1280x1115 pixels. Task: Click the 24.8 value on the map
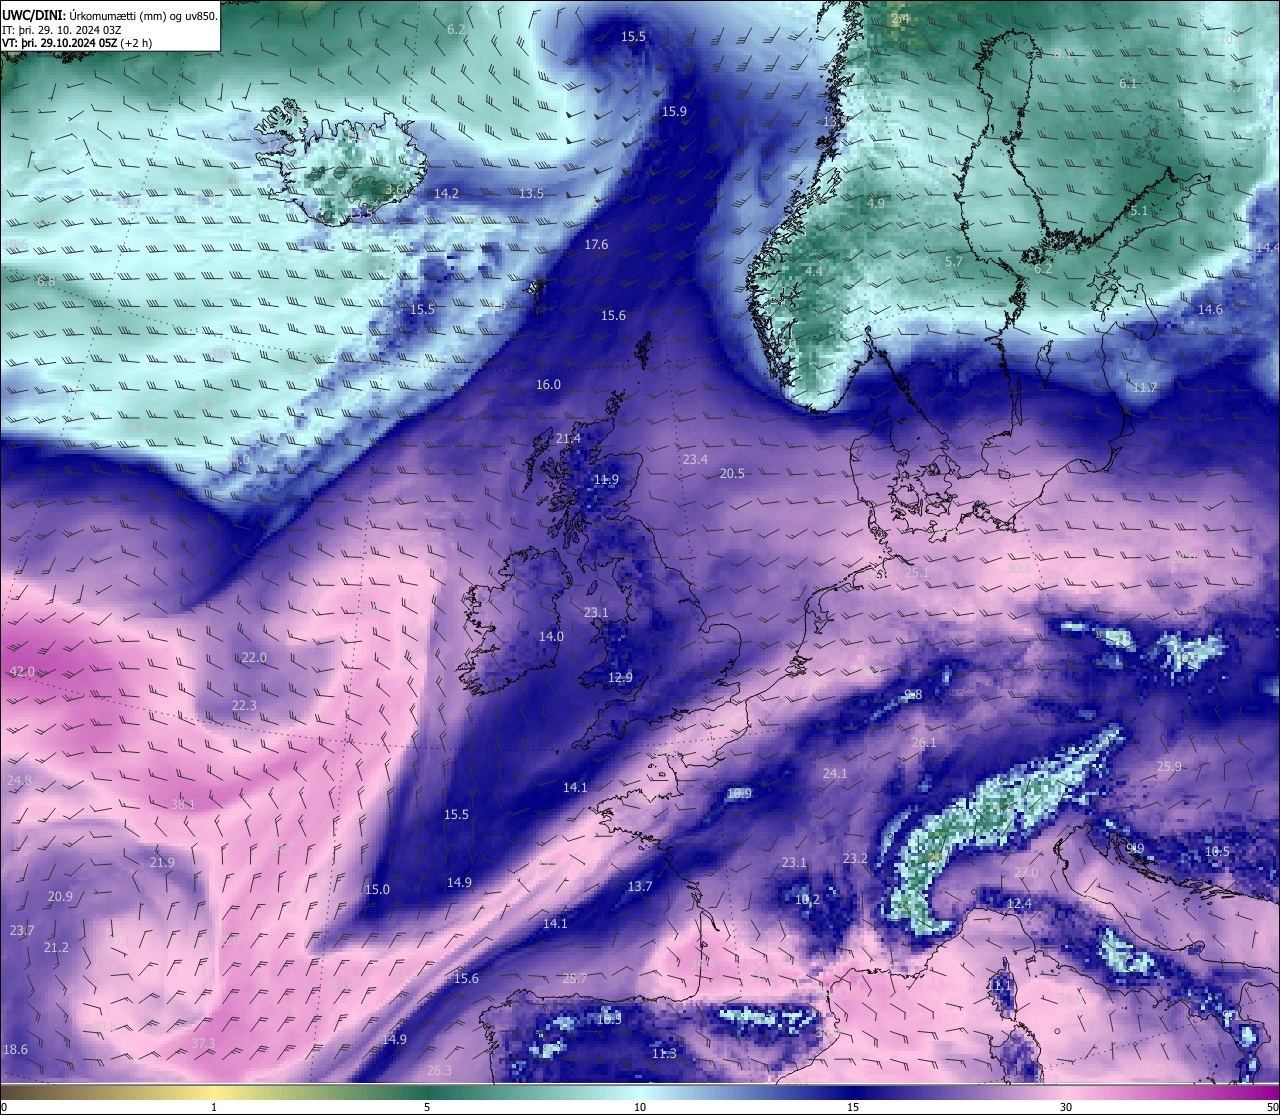coord(19,780)
